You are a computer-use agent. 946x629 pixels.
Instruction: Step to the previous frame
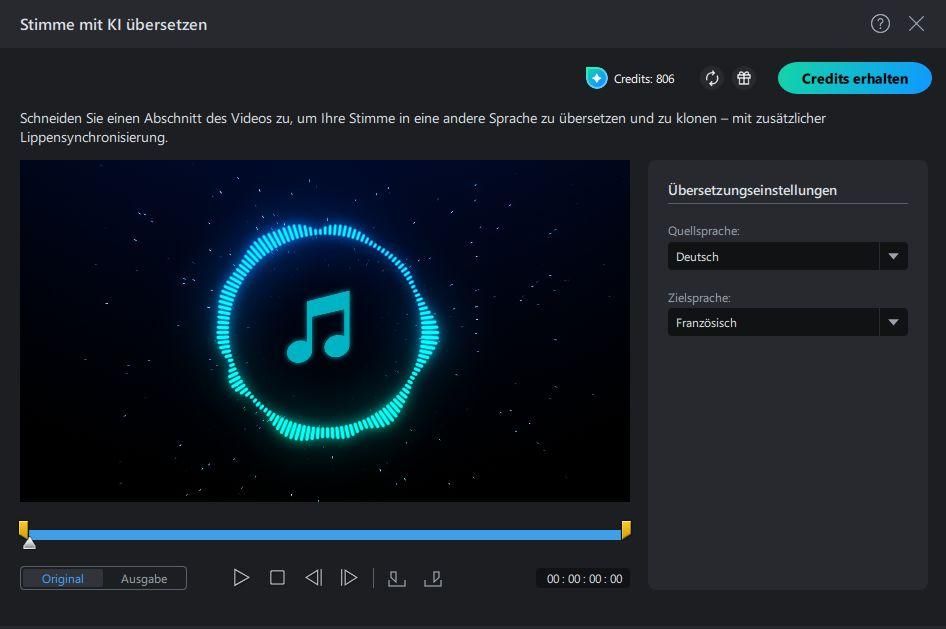pyautogui.click(x=313, y=578)
